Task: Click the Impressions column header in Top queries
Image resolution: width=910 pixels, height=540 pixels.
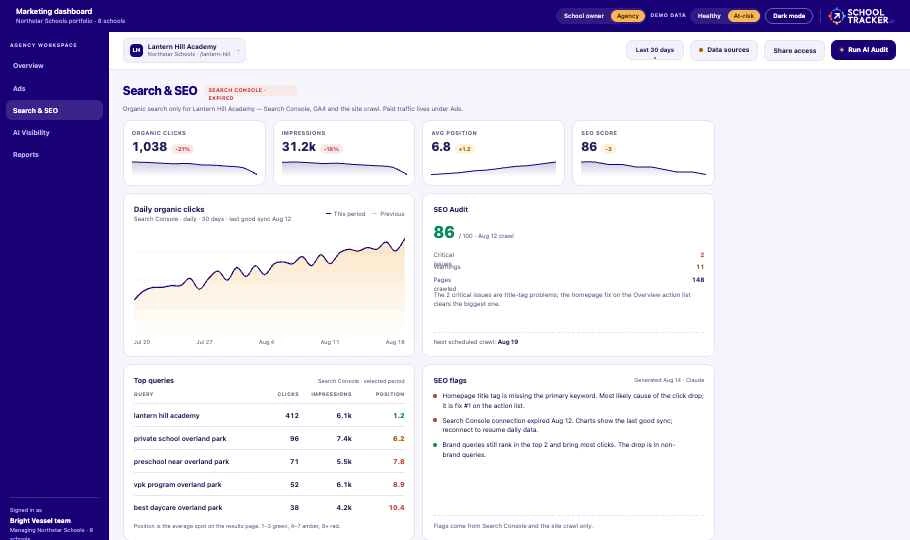Action: pos(331,394)
